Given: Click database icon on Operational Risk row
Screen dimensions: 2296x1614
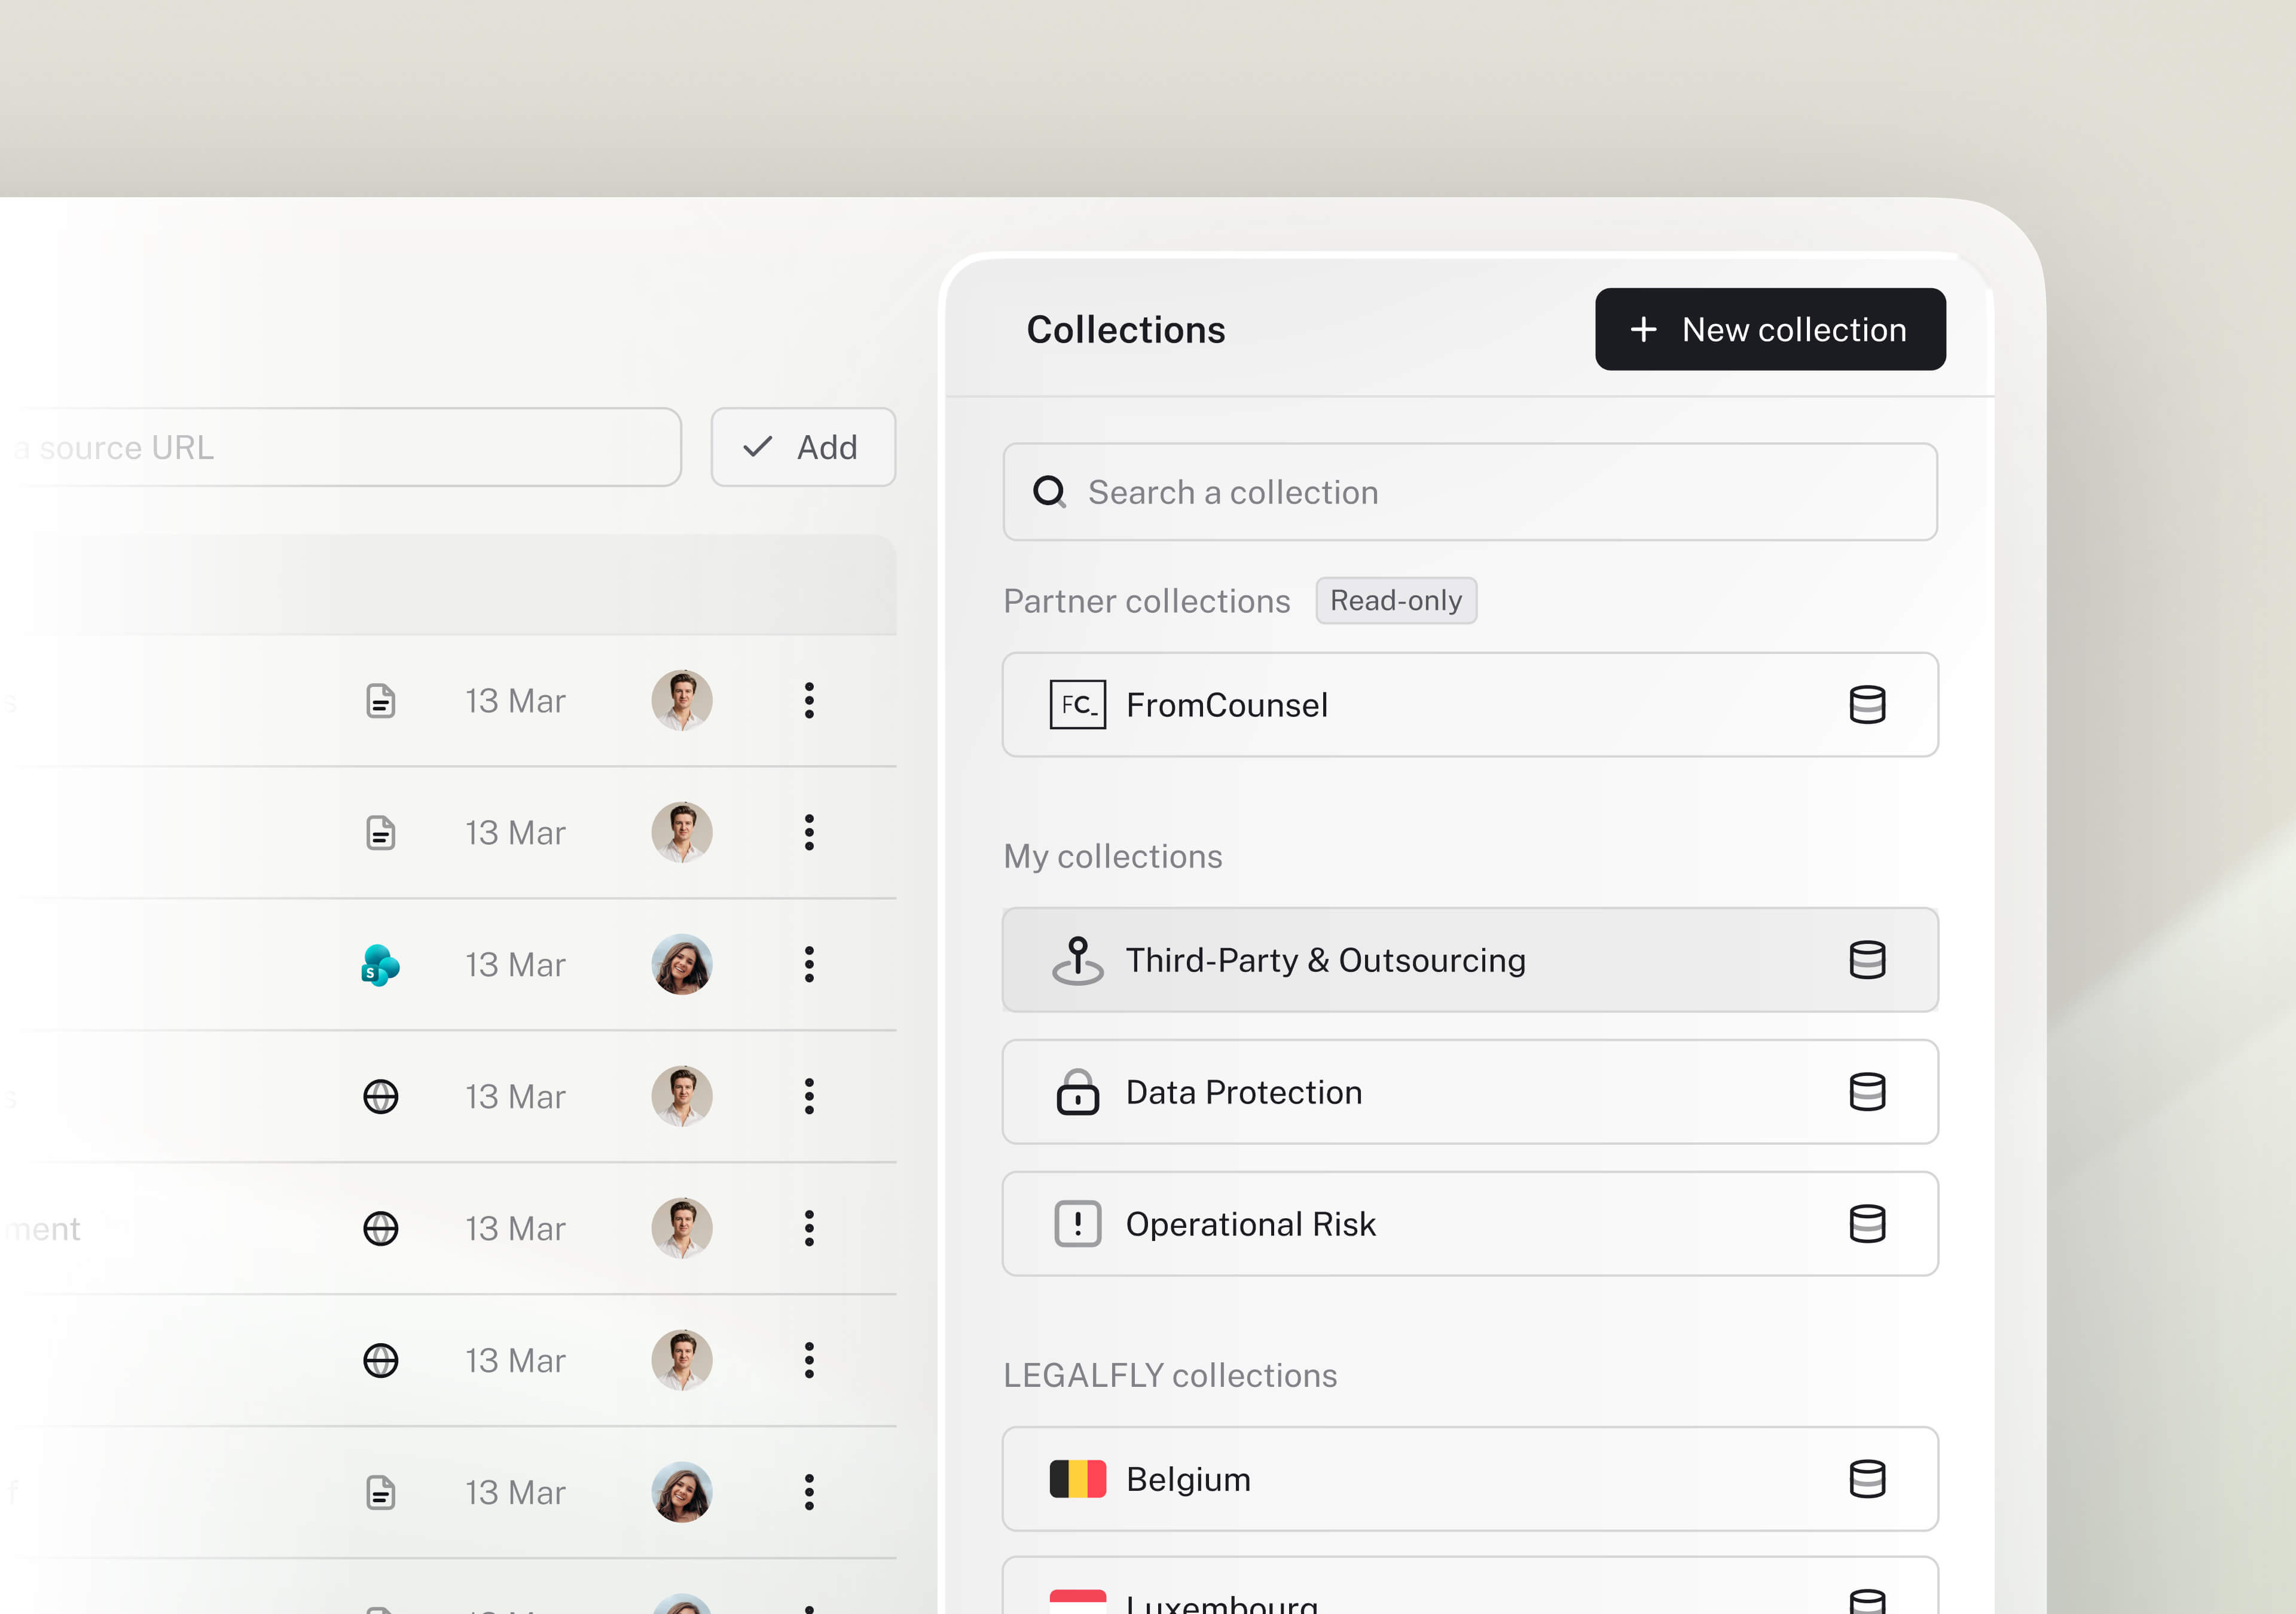Looking at the screenshot, I should pyautogui.click(x=1866, y=1224).
